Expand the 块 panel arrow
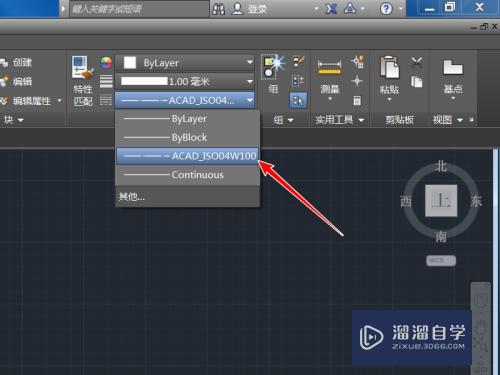Image resolution: width=500 pixels, height=375 pixels. [21, 120]
